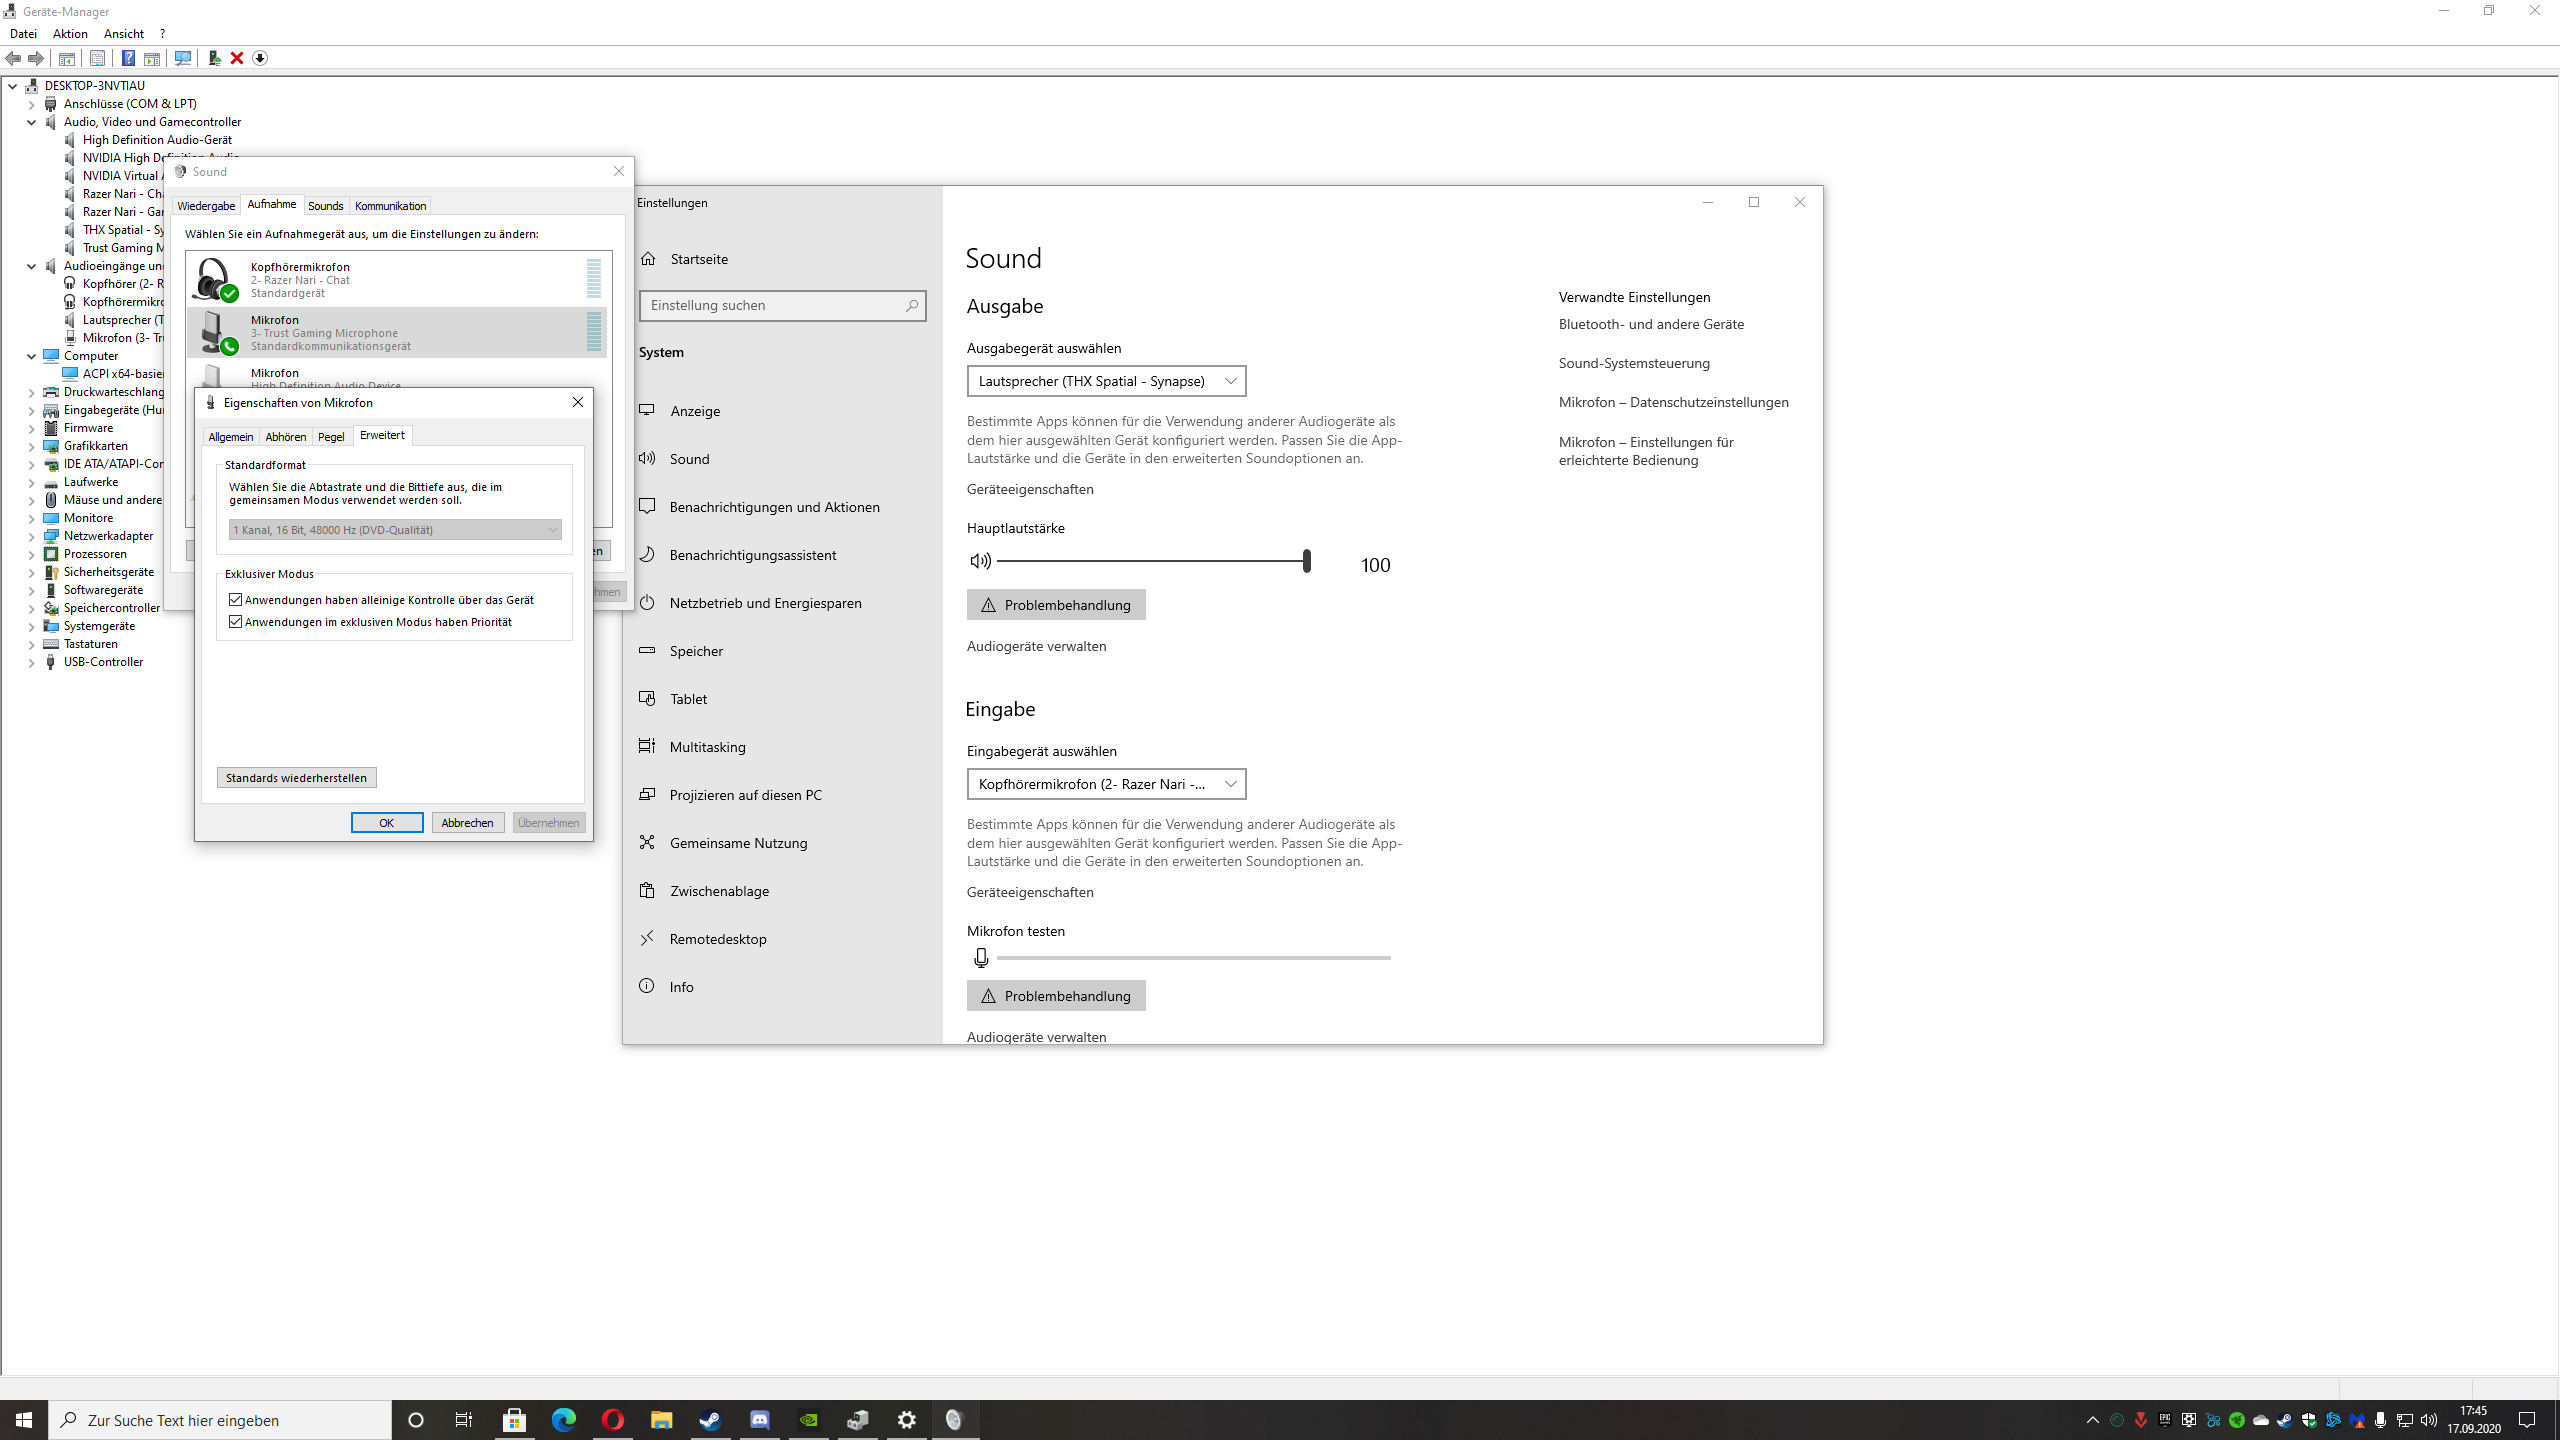This screenshot has width=2560, height=1440.
Task: Collapse the Computer tree node
Action: click(x=31, y=356)
